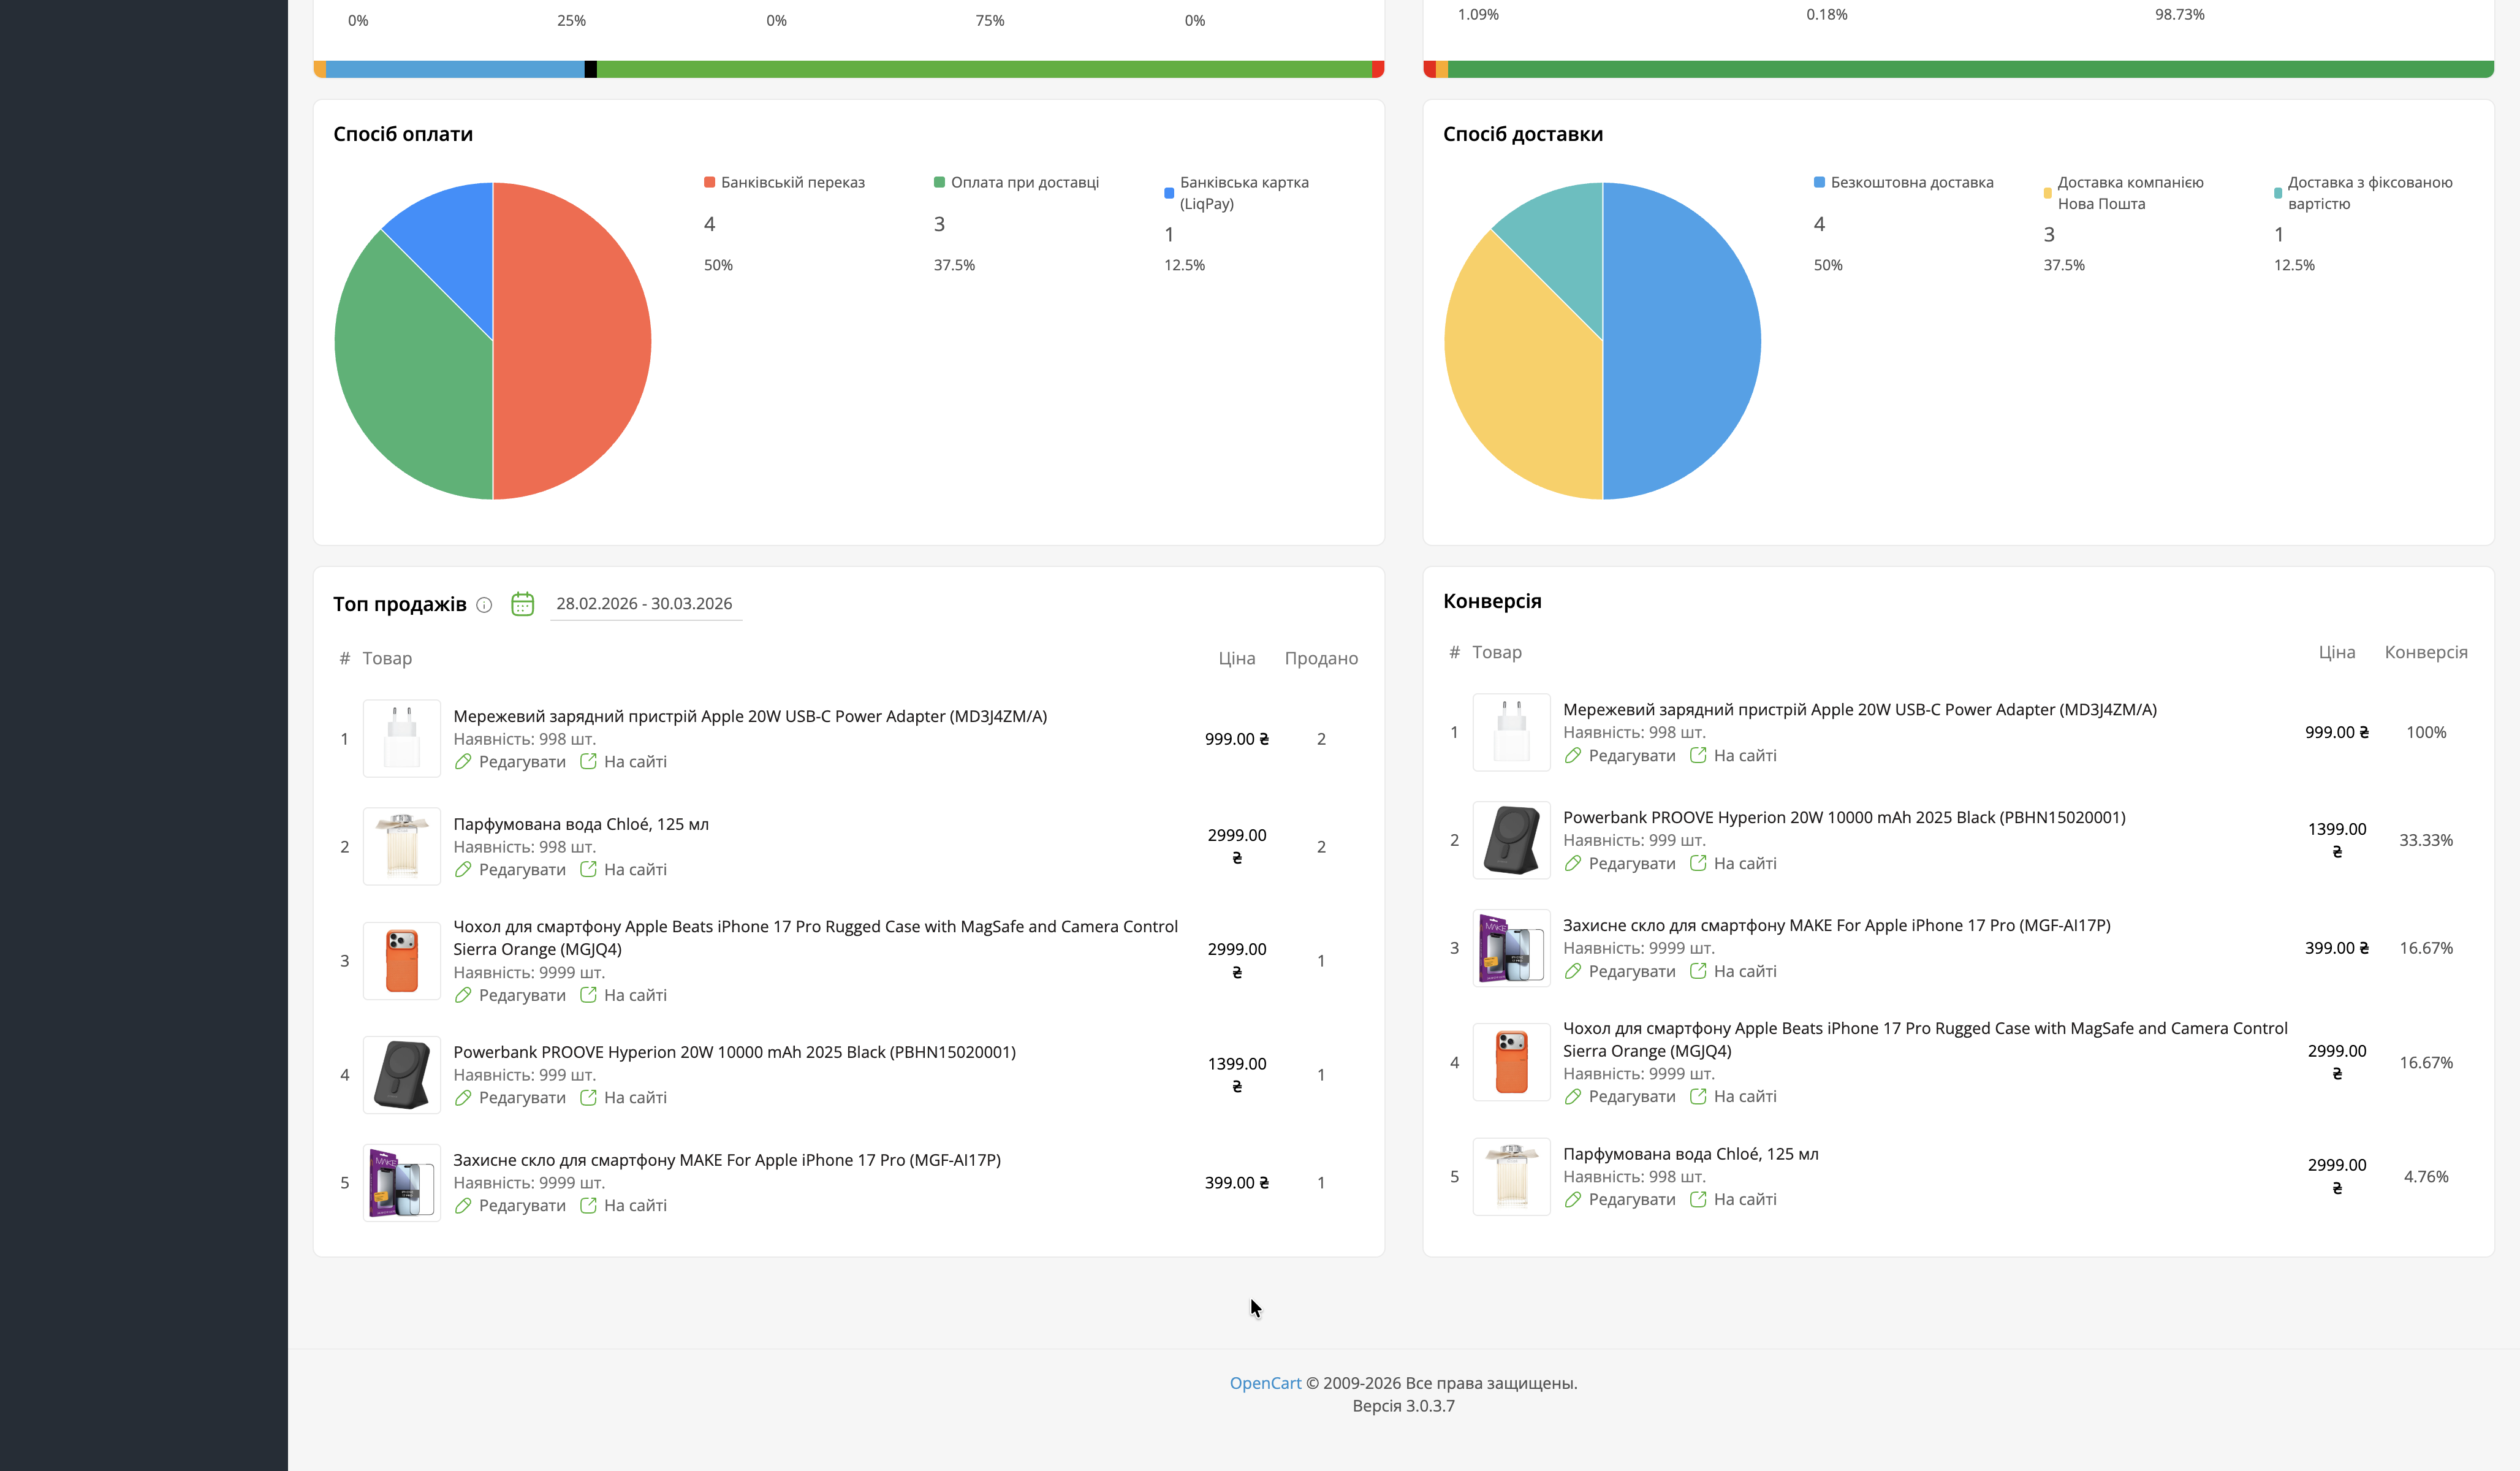The height and width of the screenshot is (1471, 2520).
Task: Click external link icon for Парфумована вода in Конверсія
Action: pos(1698,1199)
